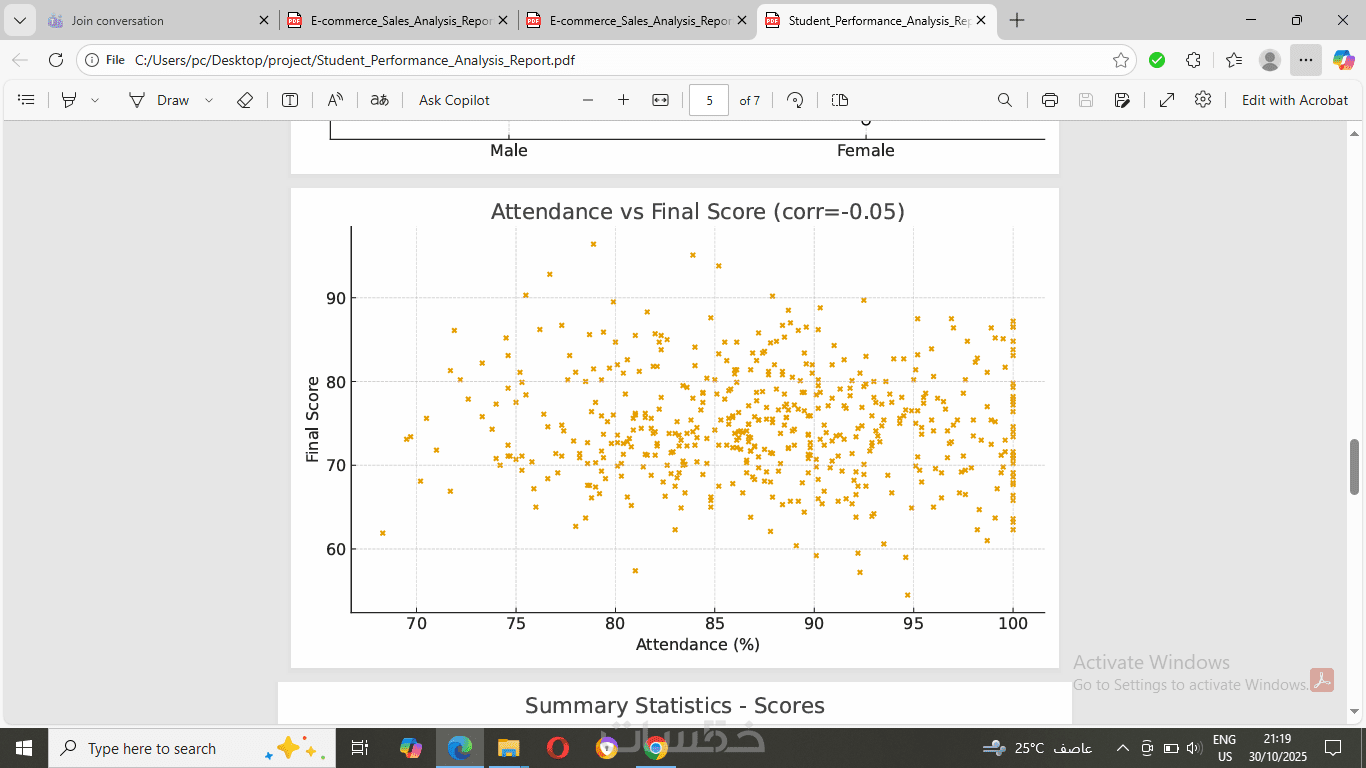This screenshot has height=768, width=1366.
Task: Open PDF toolbar settings gear
Action: 1203,100
